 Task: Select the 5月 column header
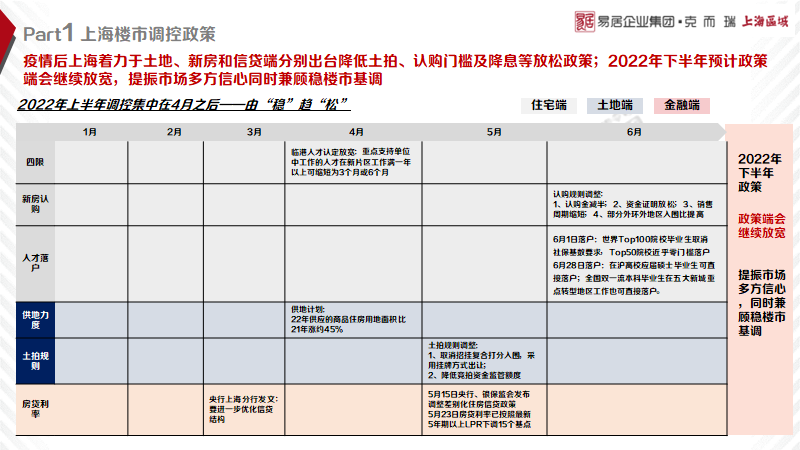(x=494, y=132)
